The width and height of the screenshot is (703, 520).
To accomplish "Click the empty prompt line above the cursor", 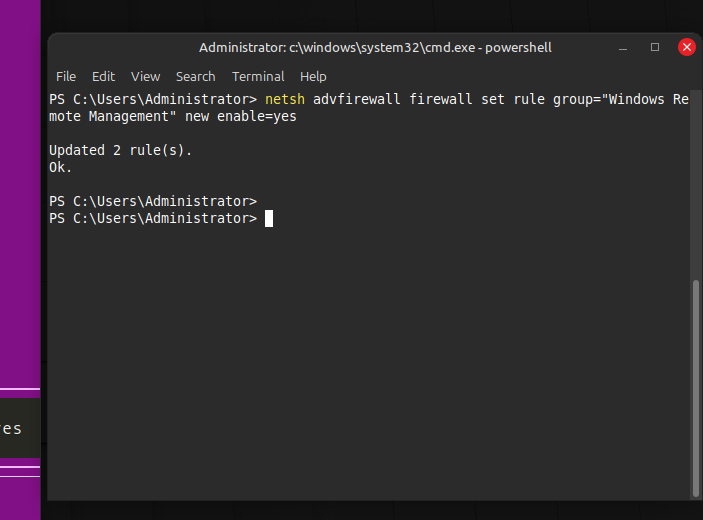I will [152, 201].
